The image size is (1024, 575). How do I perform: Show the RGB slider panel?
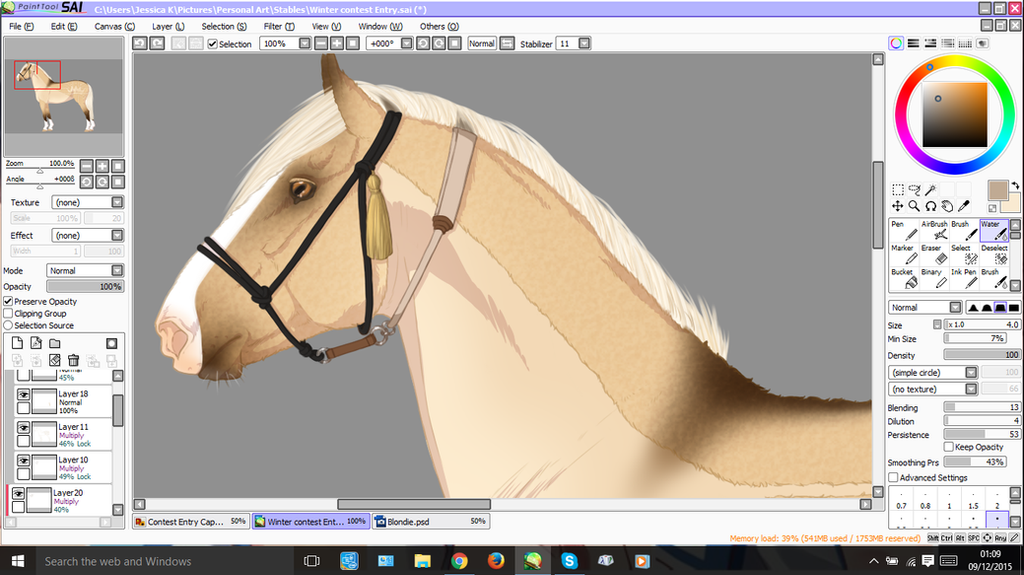pyautogui.click(x=913, y=43)
